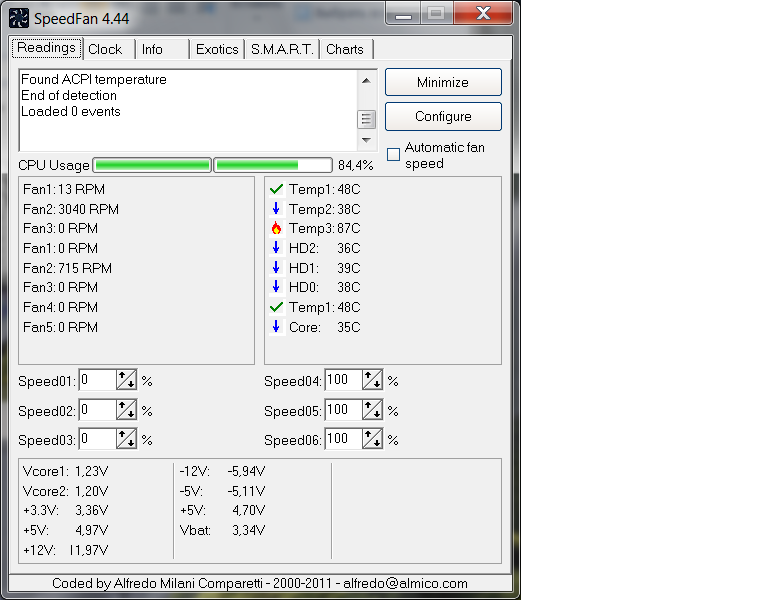
Task: Click blue down arrow icon beside HD2
Action: tap(276, 248)
